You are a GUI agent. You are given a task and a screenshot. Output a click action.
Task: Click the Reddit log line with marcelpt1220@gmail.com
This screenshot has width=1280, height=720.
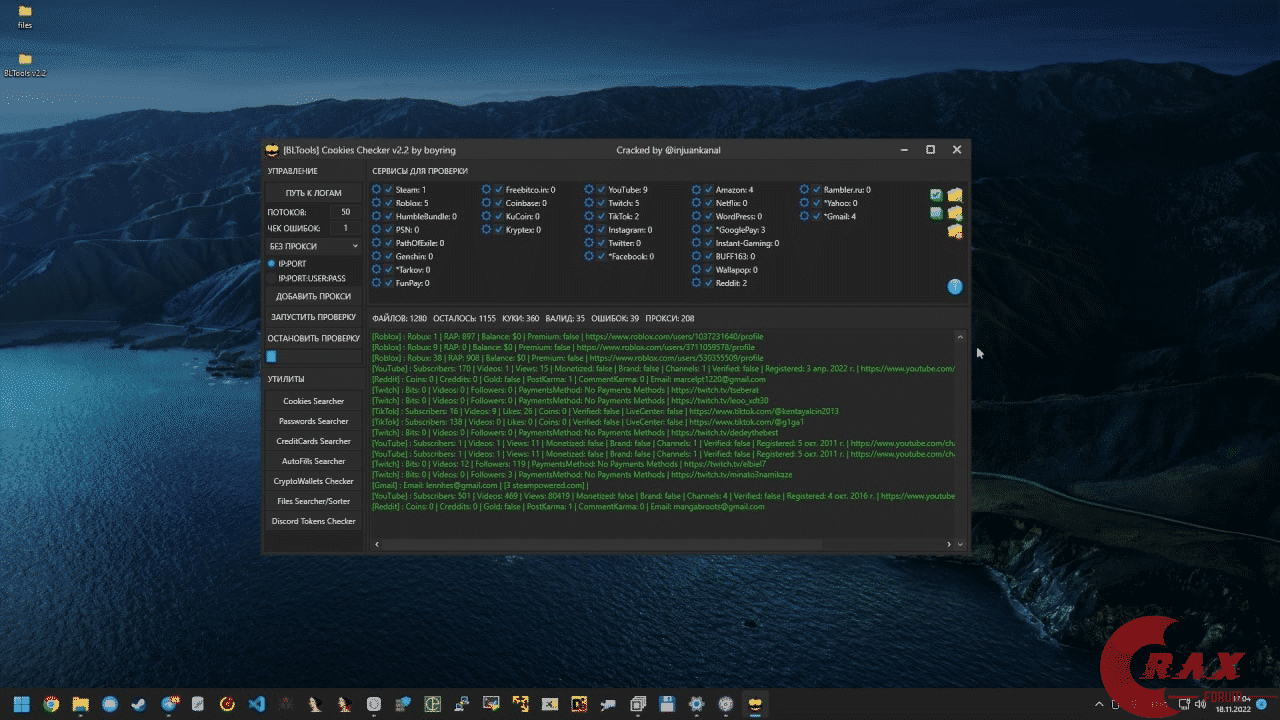pos(568,380)
